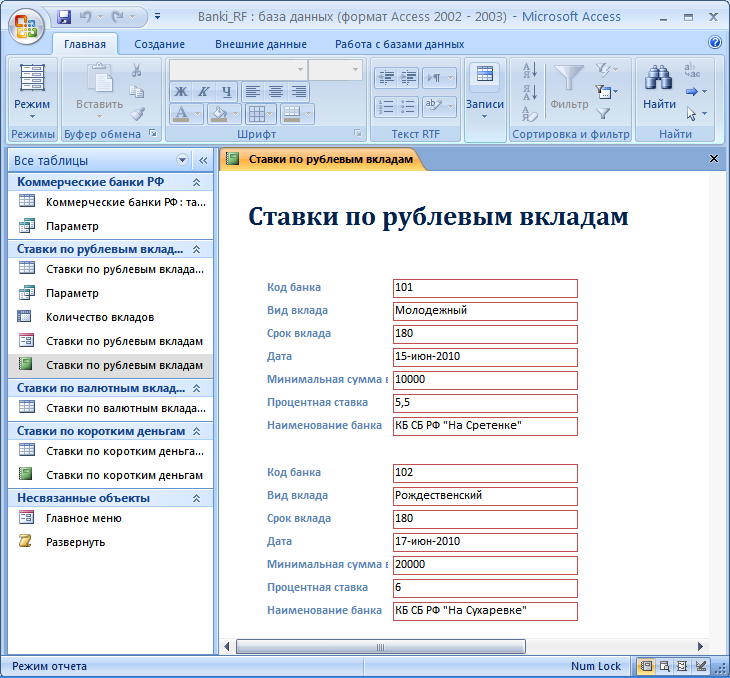
Task: Click the copy icon in Буфер обмена
Action: pyautogui.click(x=136, y=92)
